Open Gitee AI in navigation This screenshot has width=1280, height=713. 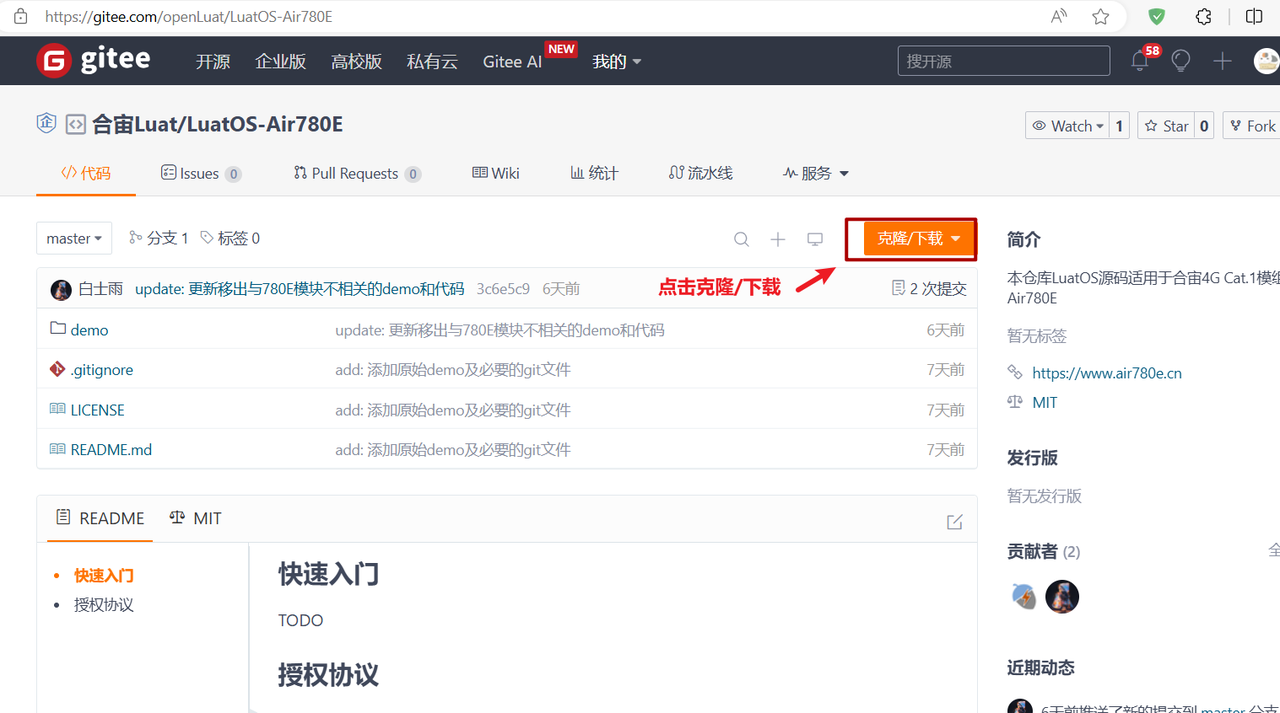pyautogui.click(x=512, y=61)
